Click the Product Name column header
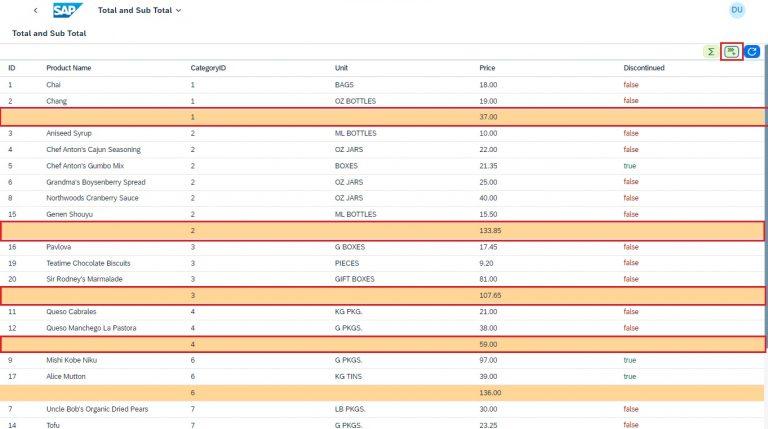The image size is (768, 429). (69, 68)
